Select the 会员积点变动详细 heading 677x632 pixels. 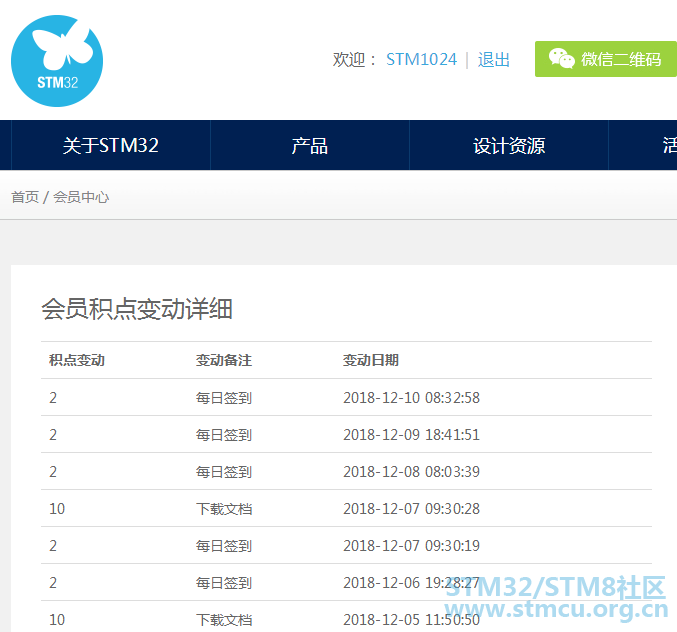tap(137, 309)
